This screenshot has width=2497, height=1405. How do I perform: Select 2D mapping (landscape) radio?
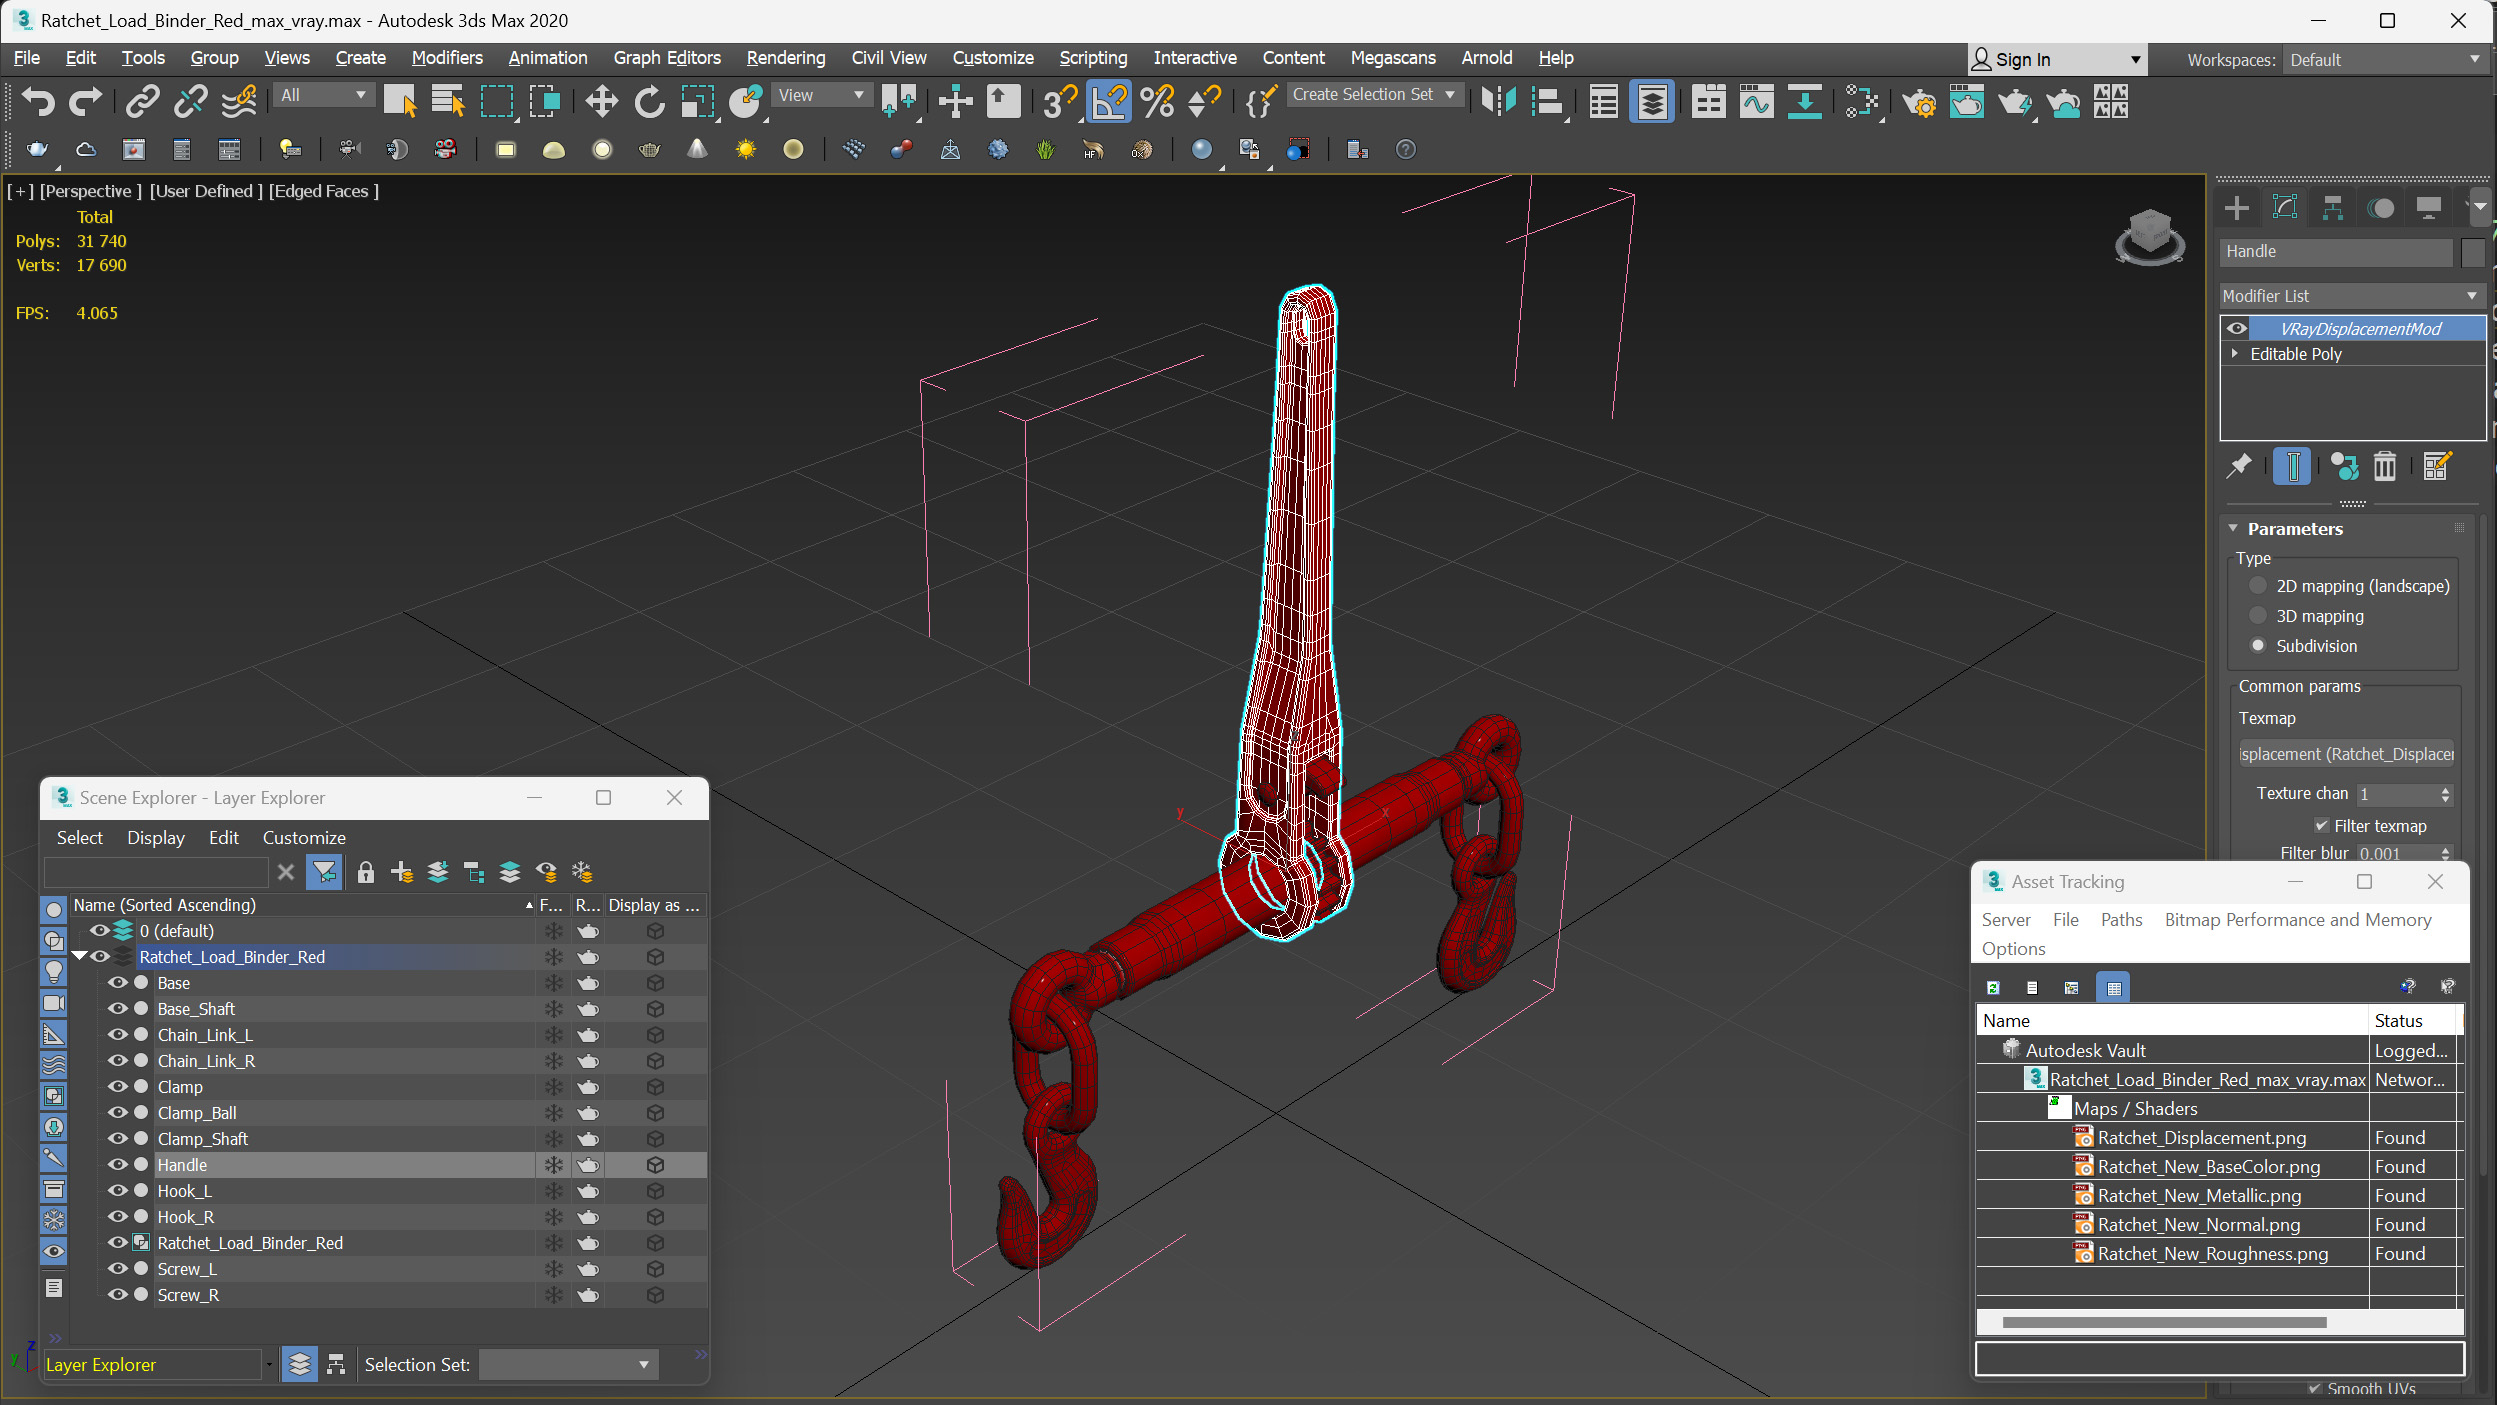pos(2257,586)
